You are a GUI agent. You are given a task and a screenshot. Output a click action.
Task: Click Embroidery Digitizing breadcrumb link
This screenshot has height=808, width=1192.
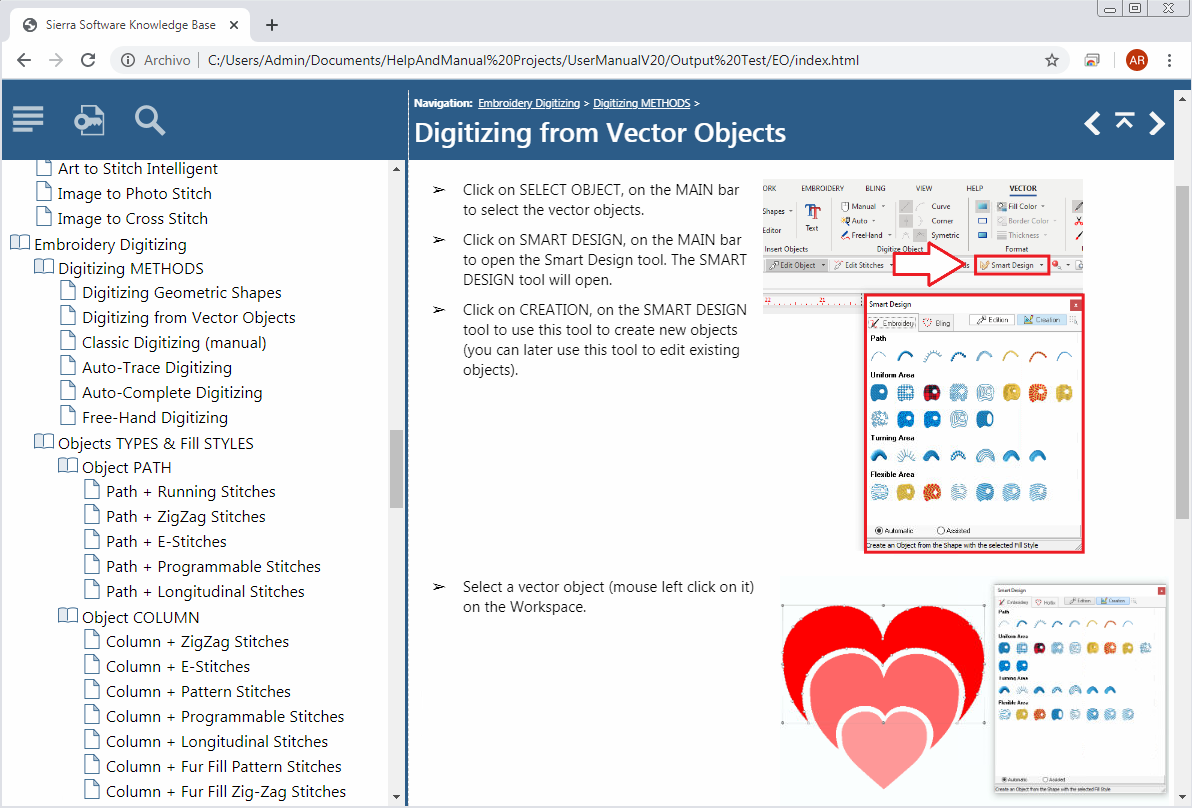tap(529, 103)
